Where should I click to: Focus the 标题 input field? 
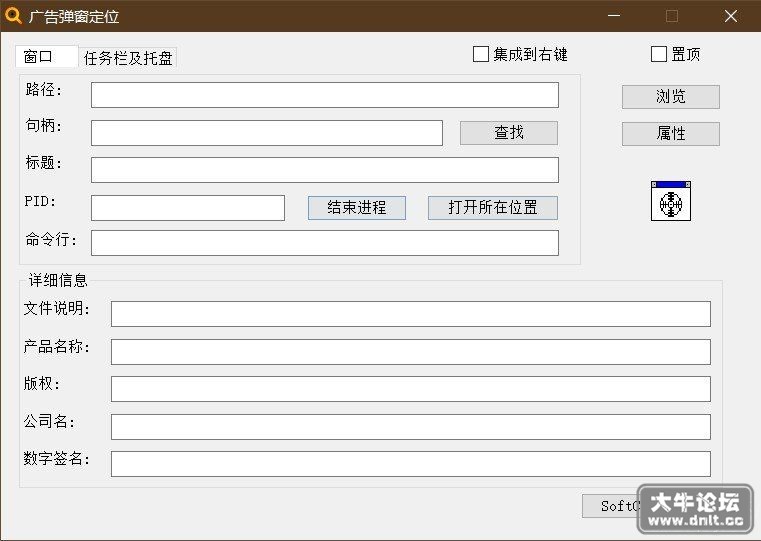[x=325, y=170]
